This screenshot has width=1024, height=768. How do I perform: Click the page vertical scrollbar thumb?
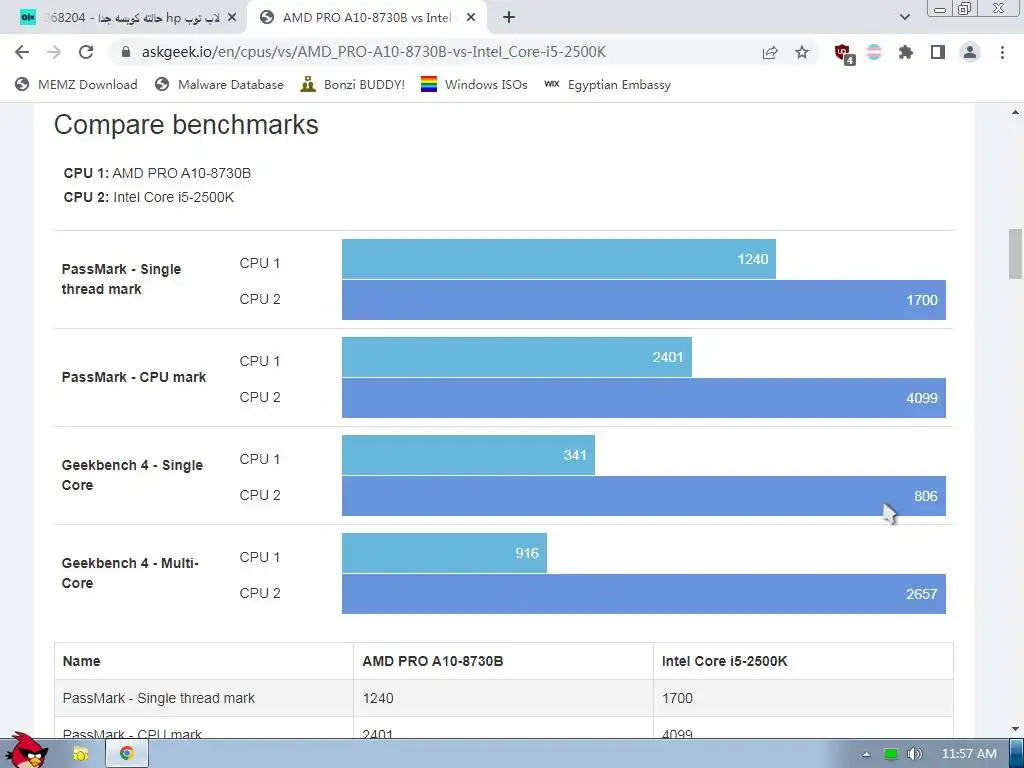coord(1015,254)
